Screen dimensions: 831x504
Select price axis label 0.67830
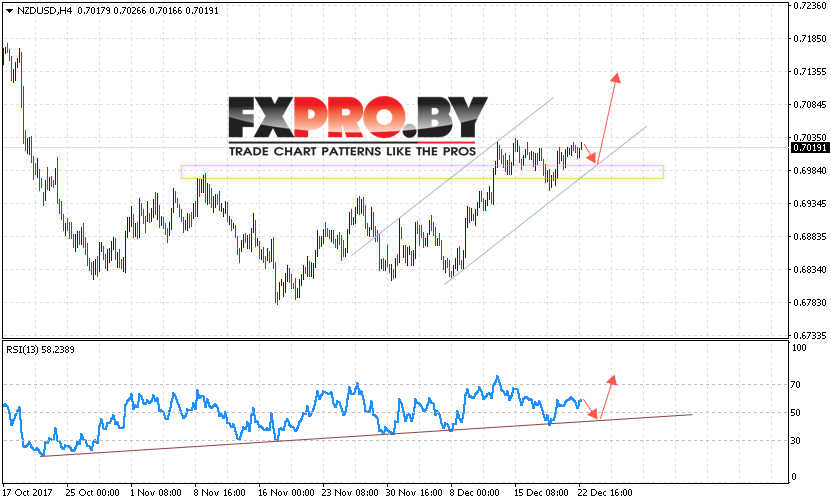click(810, 303)
